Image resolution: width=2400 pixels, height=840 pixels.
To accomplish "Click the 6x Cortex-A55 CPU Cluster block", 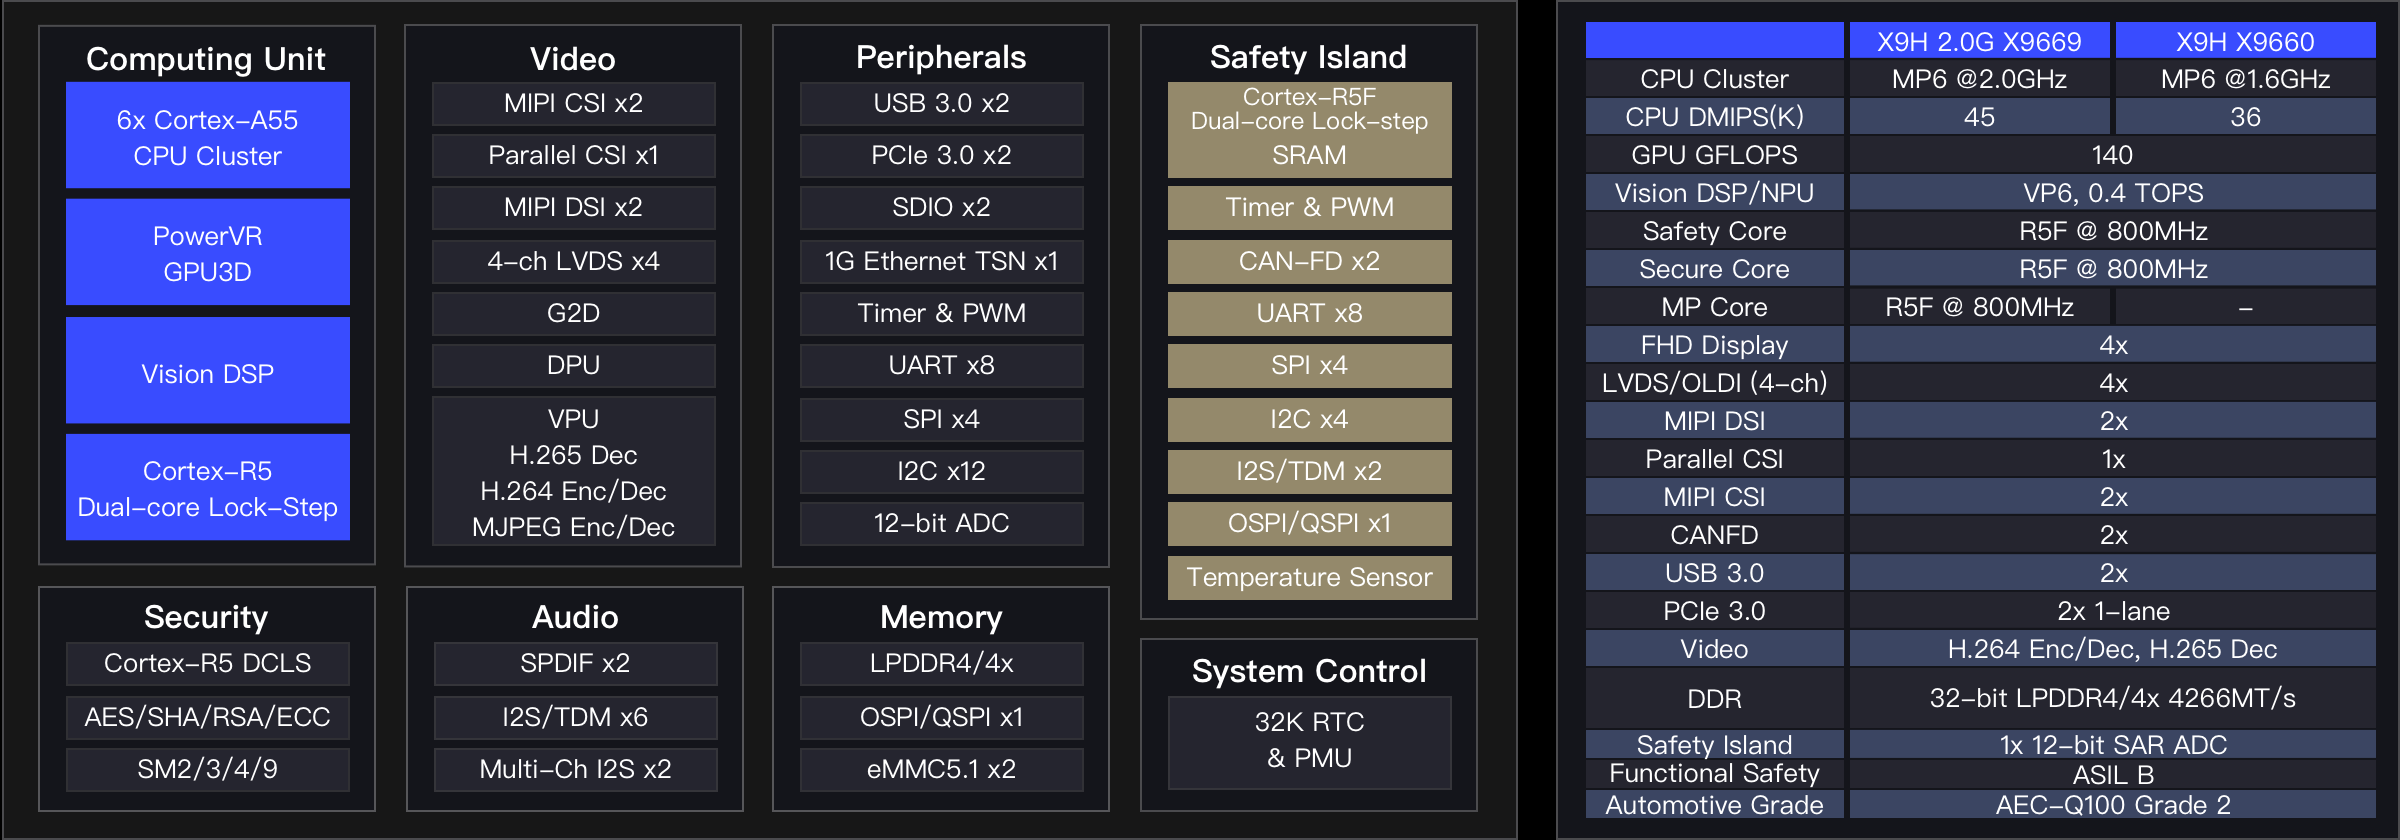I will [x=207, y=136].
